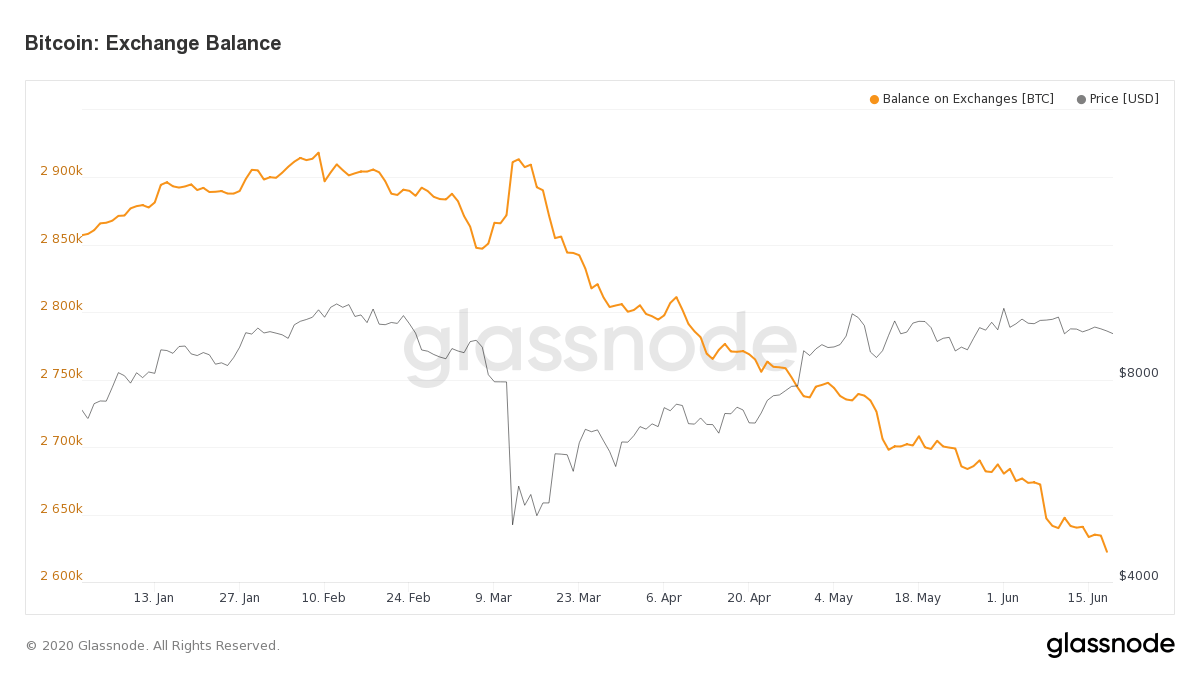Viewport: 1200px width, 675px height.
Task: Select the 6. Apr date label
Action: click(x=663, y=598)
